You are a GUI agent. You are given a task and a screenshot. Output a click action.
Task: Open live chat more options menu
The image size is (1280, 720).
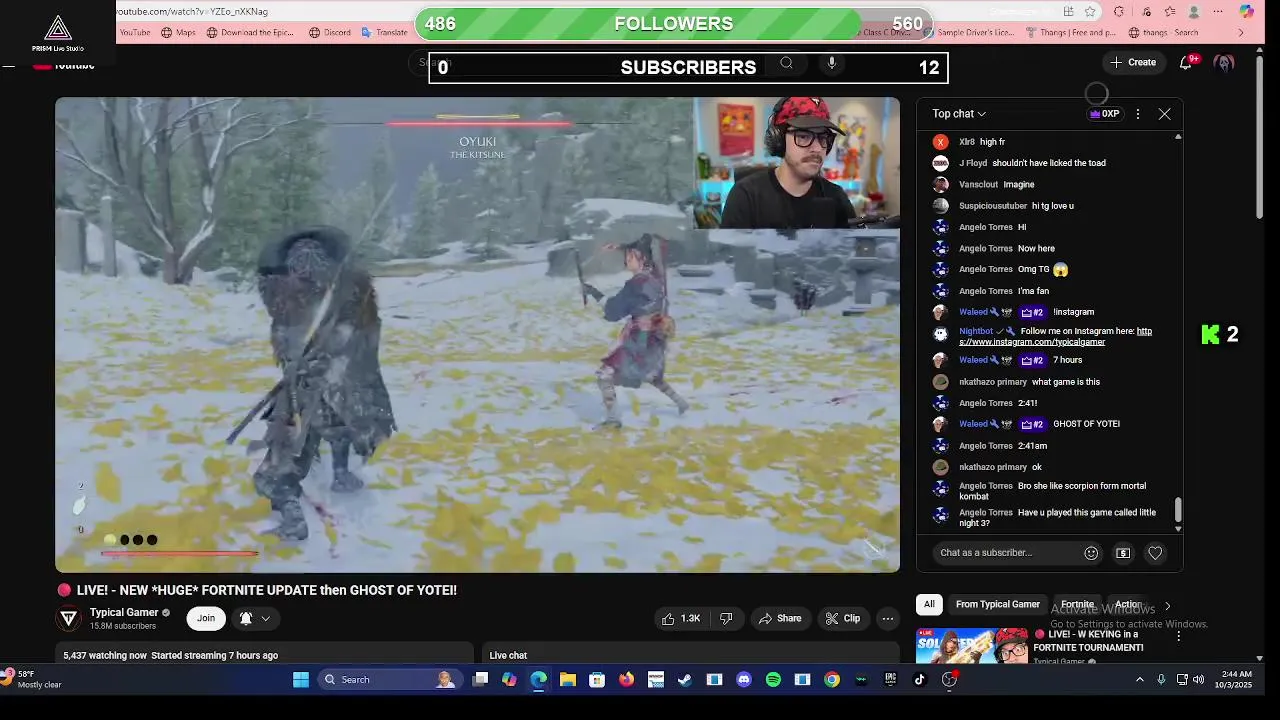1138,114
